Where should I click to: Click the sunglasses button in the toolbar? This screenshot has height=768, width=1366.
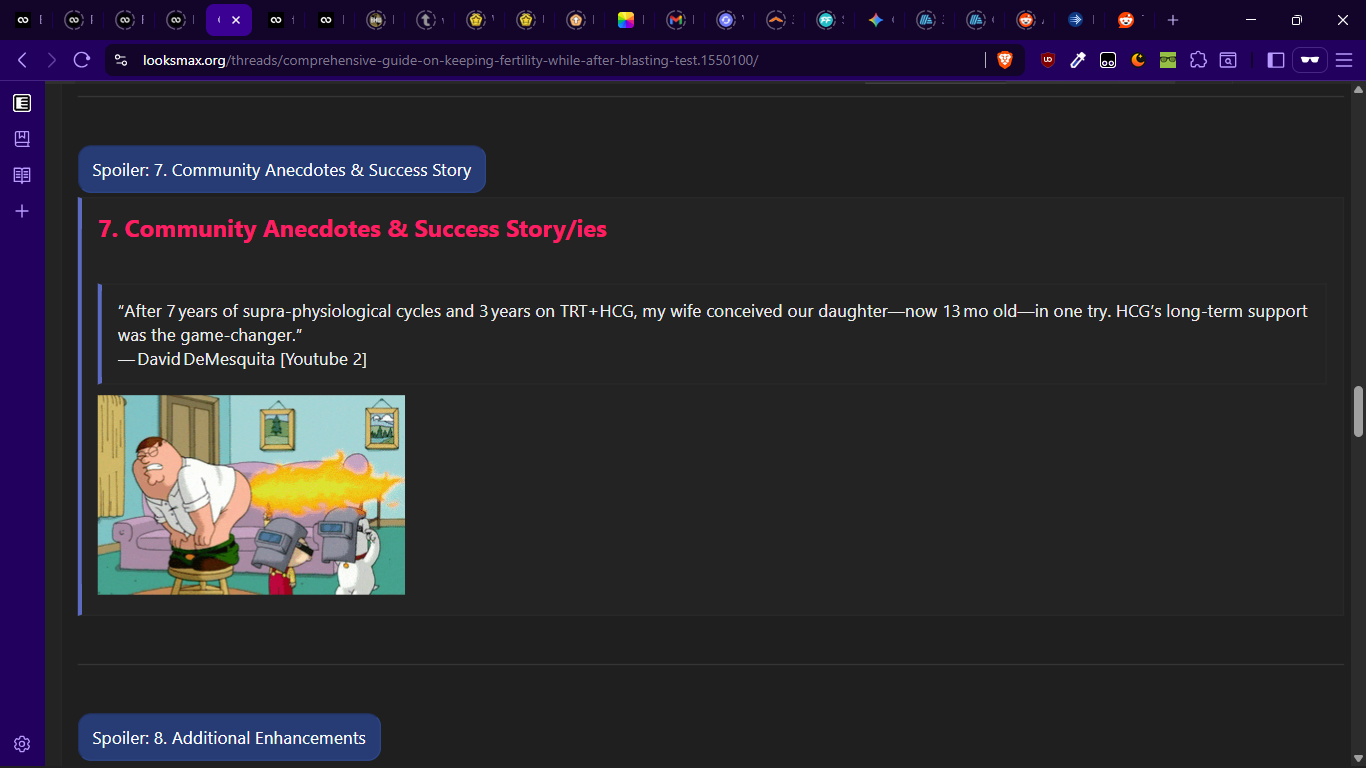pyautogui.click(x=1310, y=60)
